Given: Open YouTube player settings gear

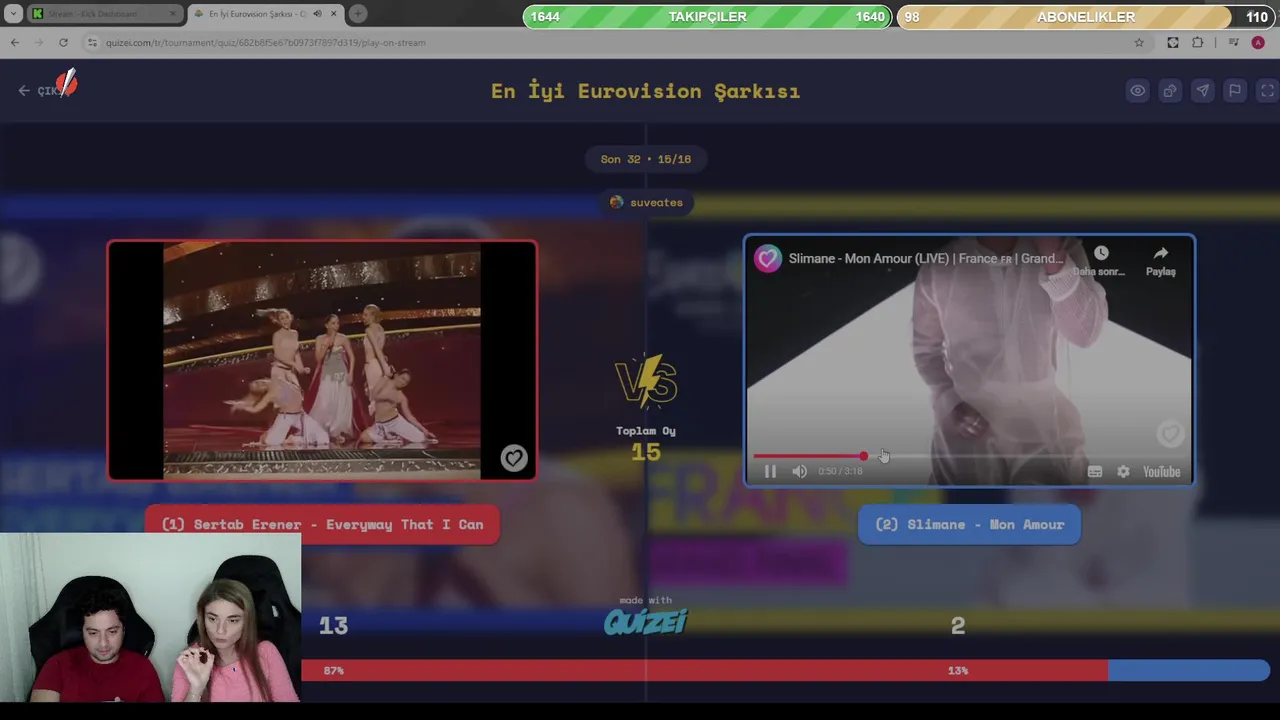Looking at the screenshot, I should click(1123, 472).
